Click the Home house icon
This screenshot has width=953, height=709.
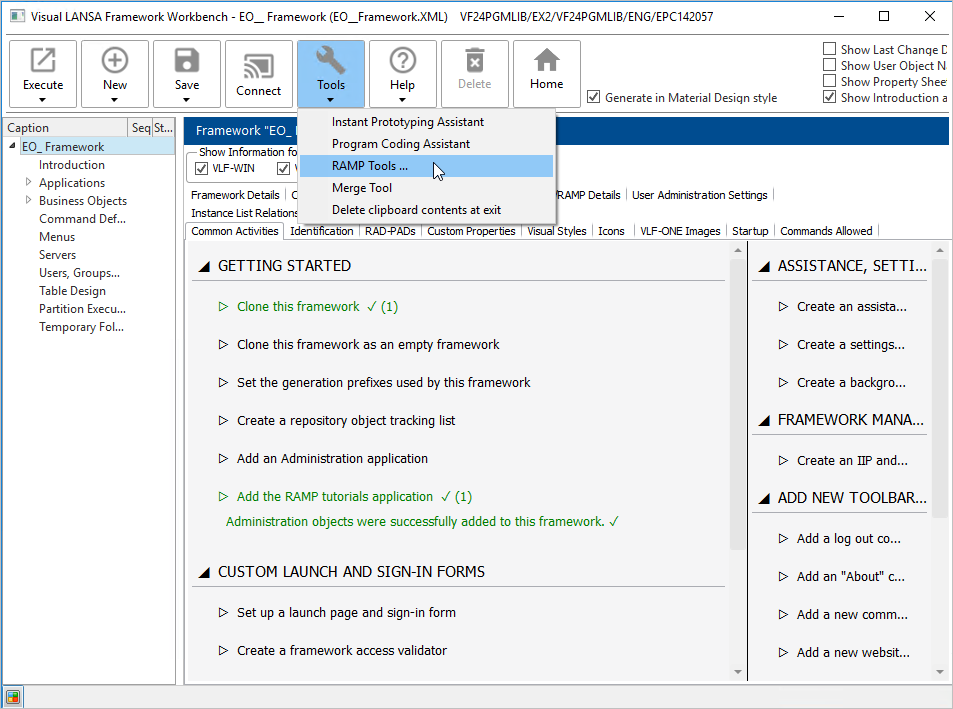point(547,62)
